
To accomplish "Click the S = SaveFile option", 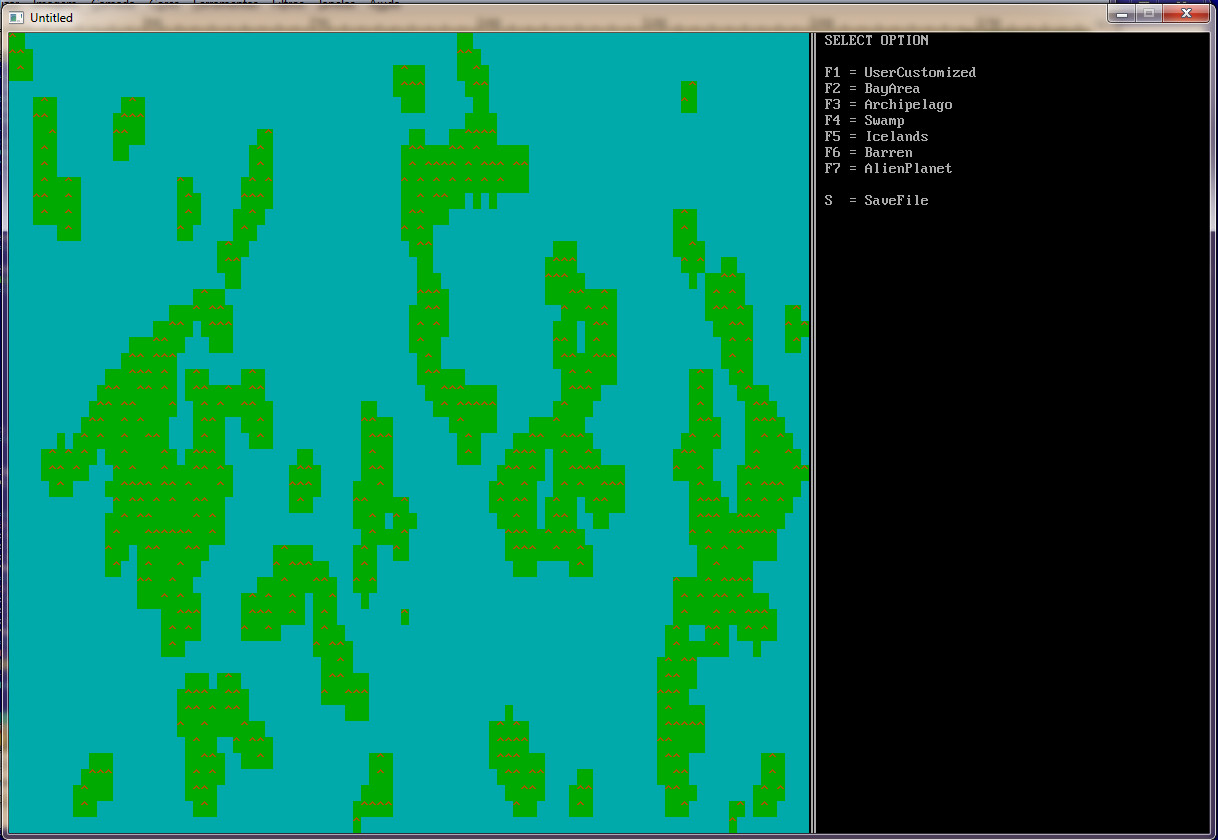I will click(876, 201).
